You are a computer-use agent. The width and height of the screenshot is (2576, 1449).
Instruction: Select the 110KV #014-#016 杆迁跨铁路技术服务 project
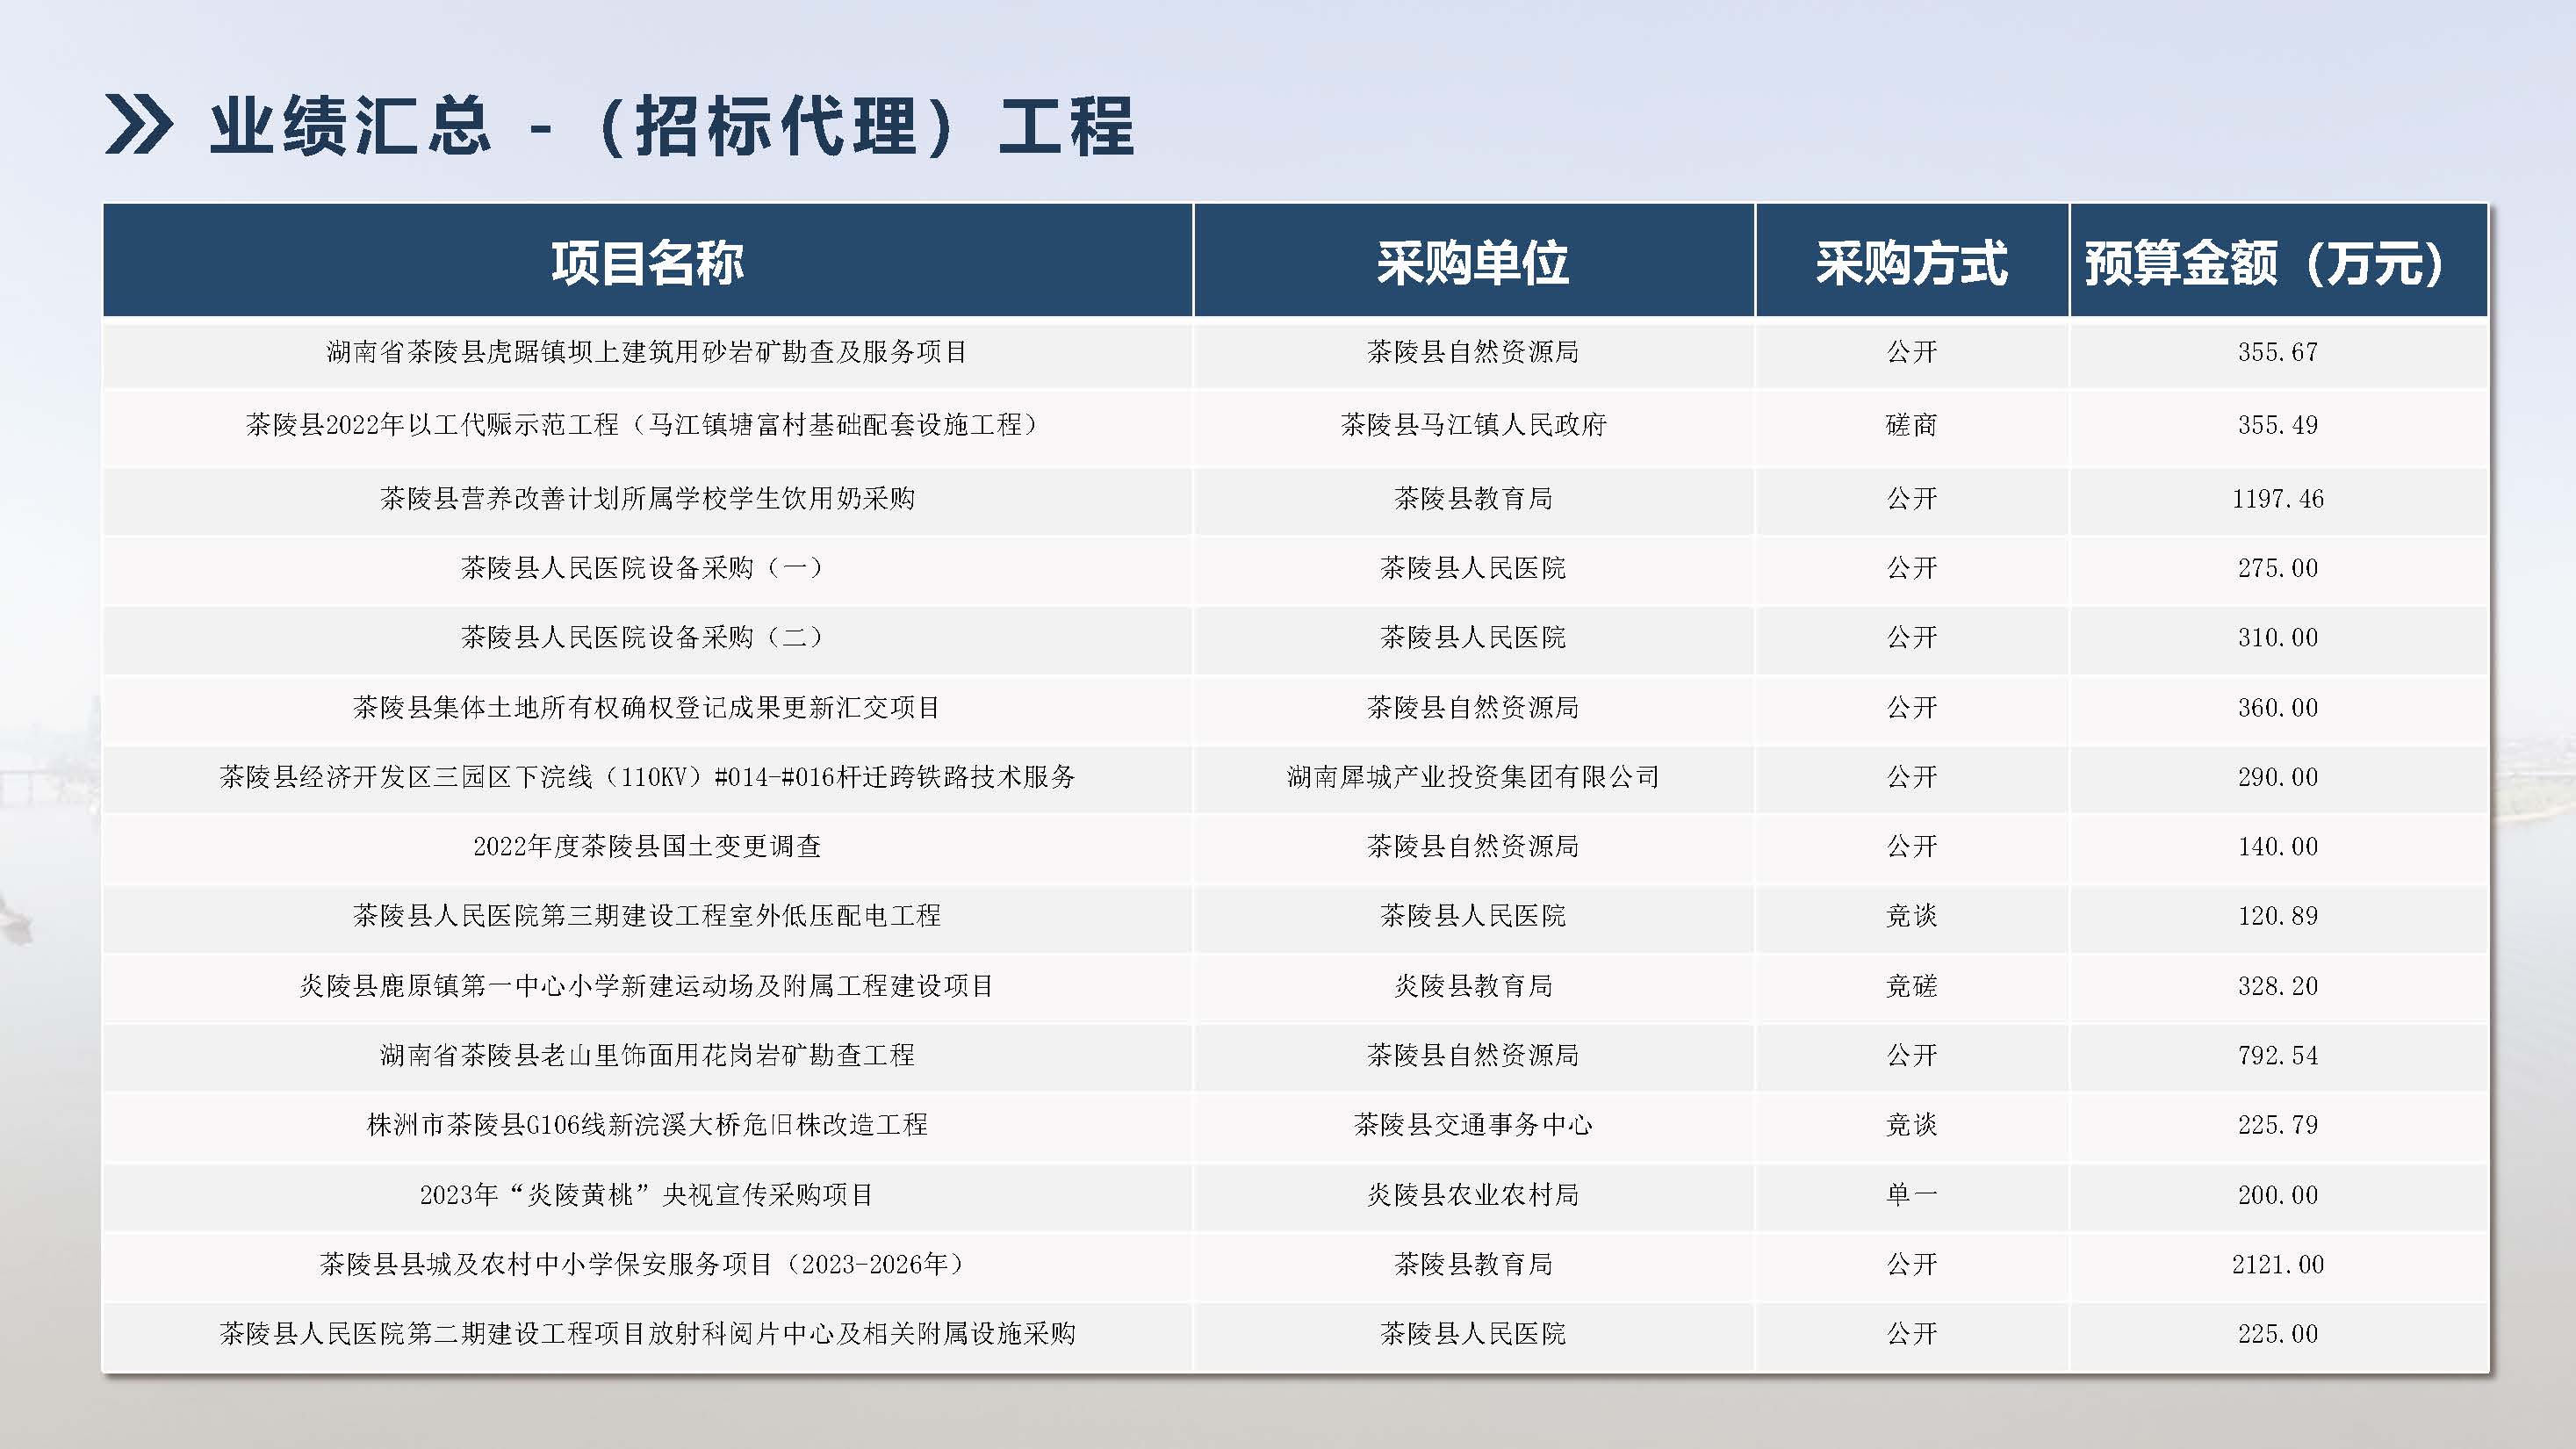pyautogui.click(x=647, y=777)
